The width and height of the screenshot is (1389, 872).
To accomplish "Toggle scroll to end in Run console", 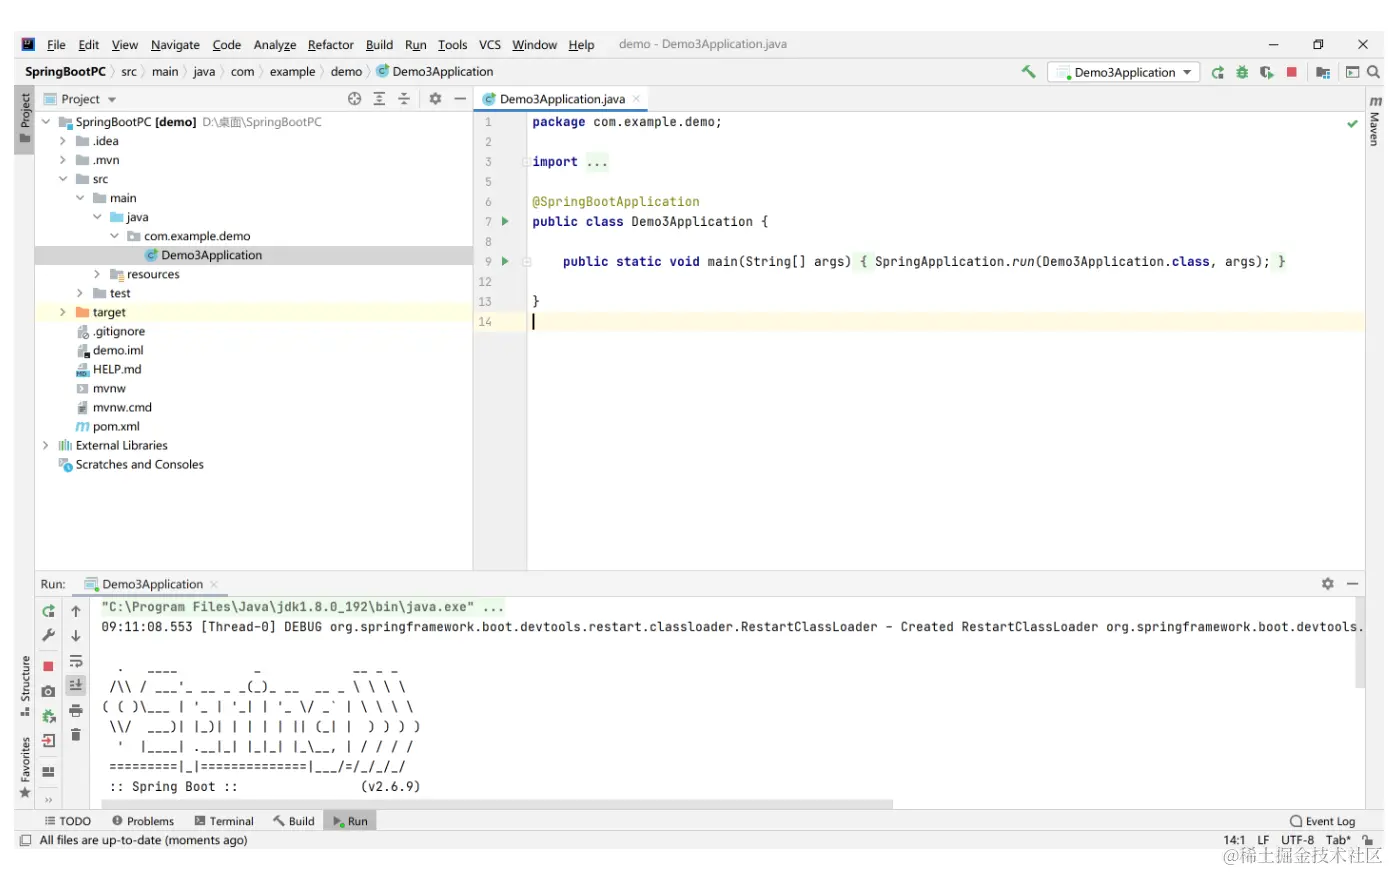I will (x=76, y=685).
